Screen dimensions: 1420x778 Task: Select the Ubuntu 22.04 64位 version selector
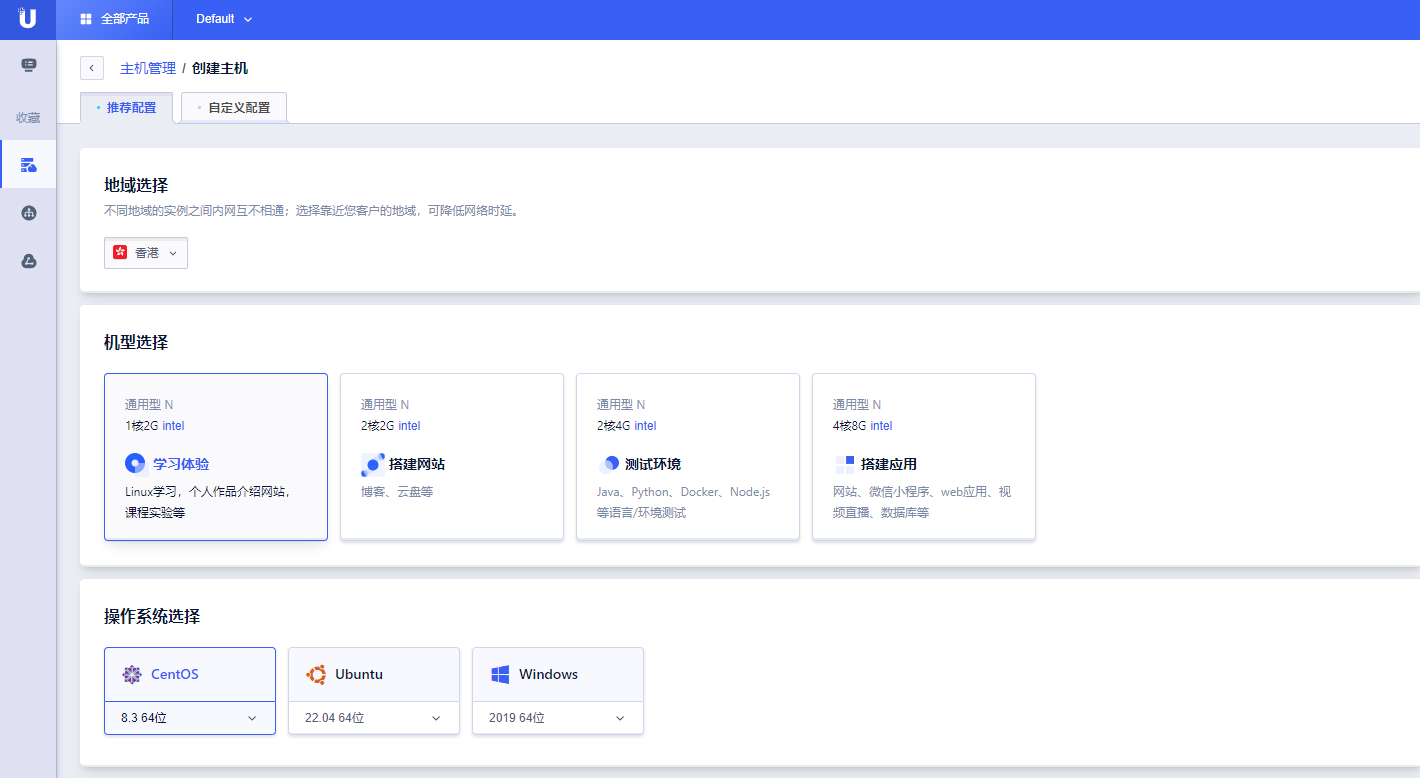(373, 717)
